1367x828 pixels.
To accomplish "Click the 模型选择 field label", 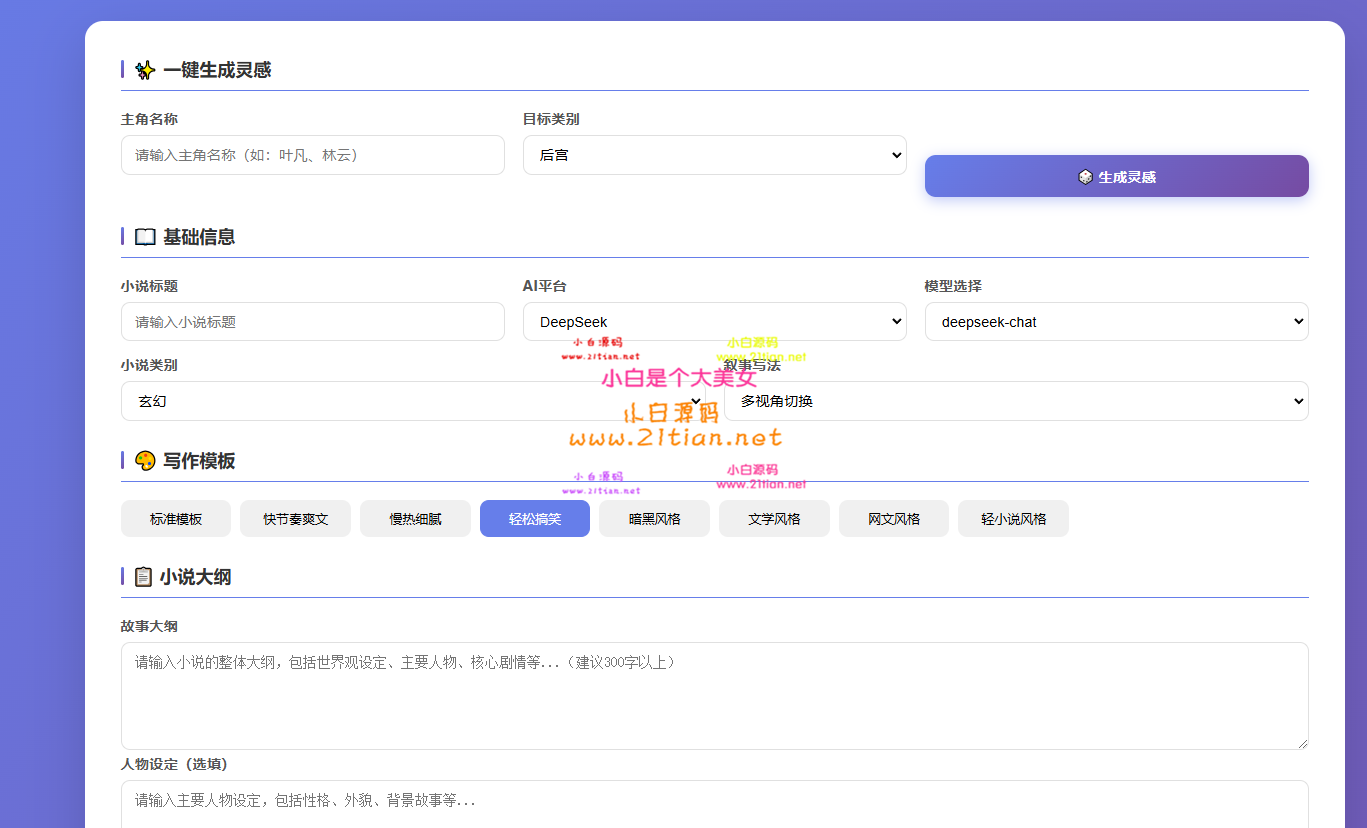I will 953,286.
